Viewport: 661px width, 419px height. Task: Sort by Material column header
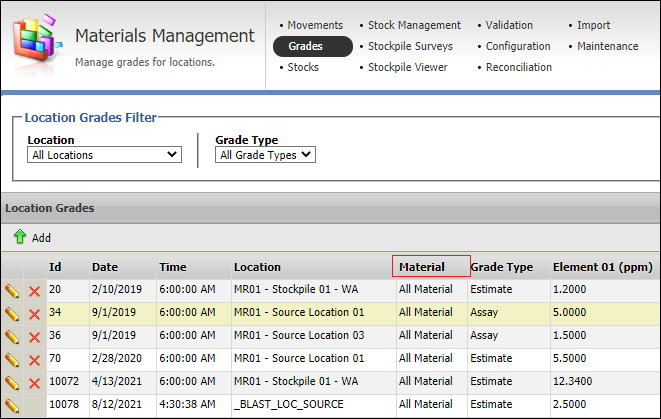coord(422,267)
